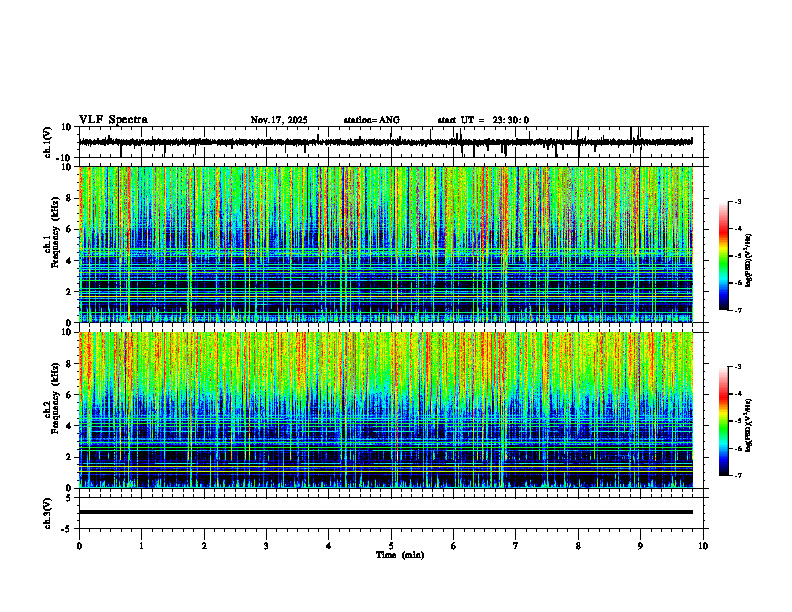Click the ch.1 "Frequency (kHz)" axis label

(x=55, y=232)
